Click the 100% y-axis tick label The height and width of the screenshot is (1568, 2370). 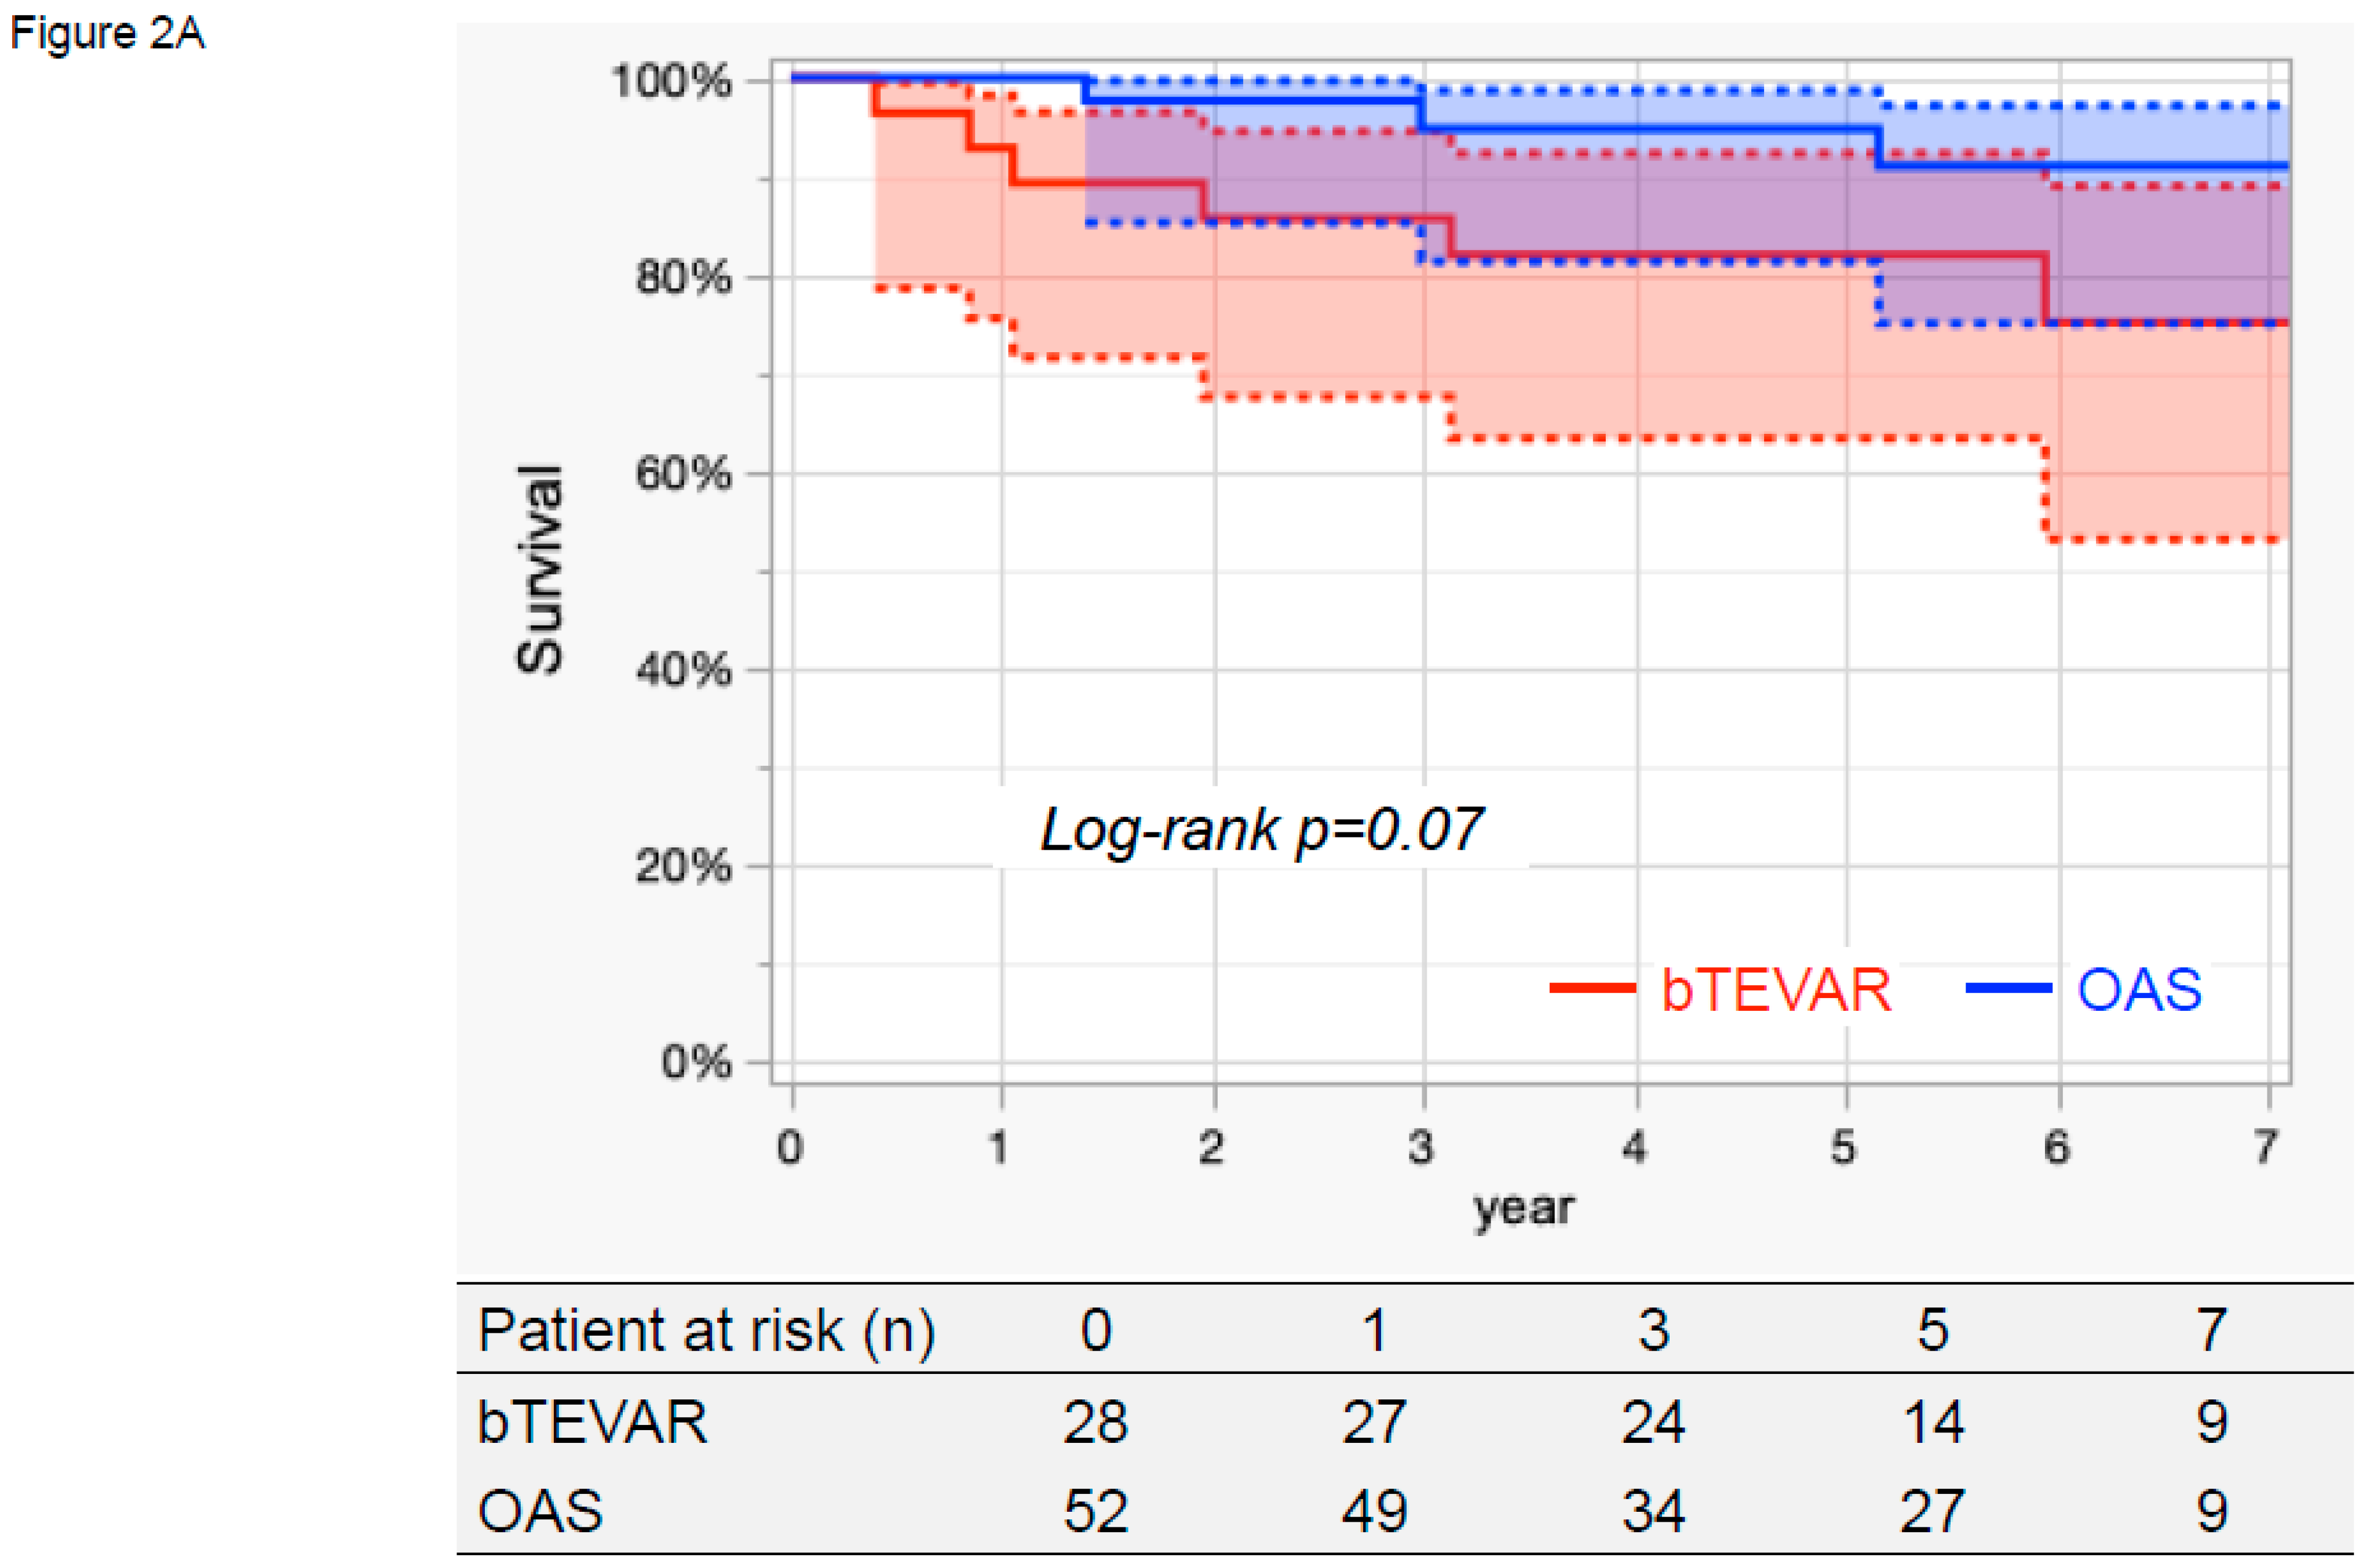pos(671,80)
